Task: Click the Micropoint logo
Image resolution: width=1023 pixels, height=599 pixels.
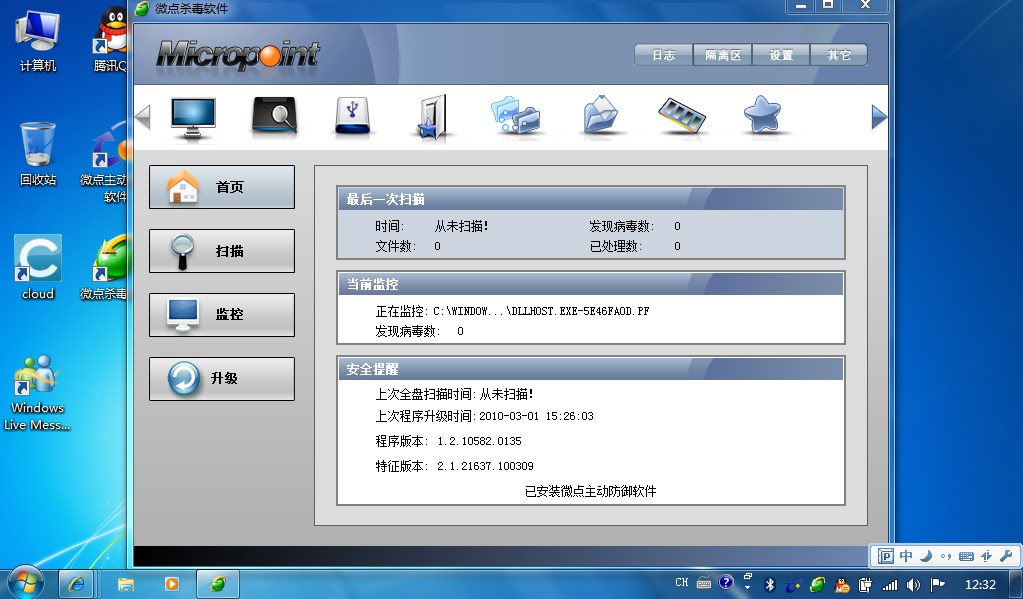Action: click(238, 55)
